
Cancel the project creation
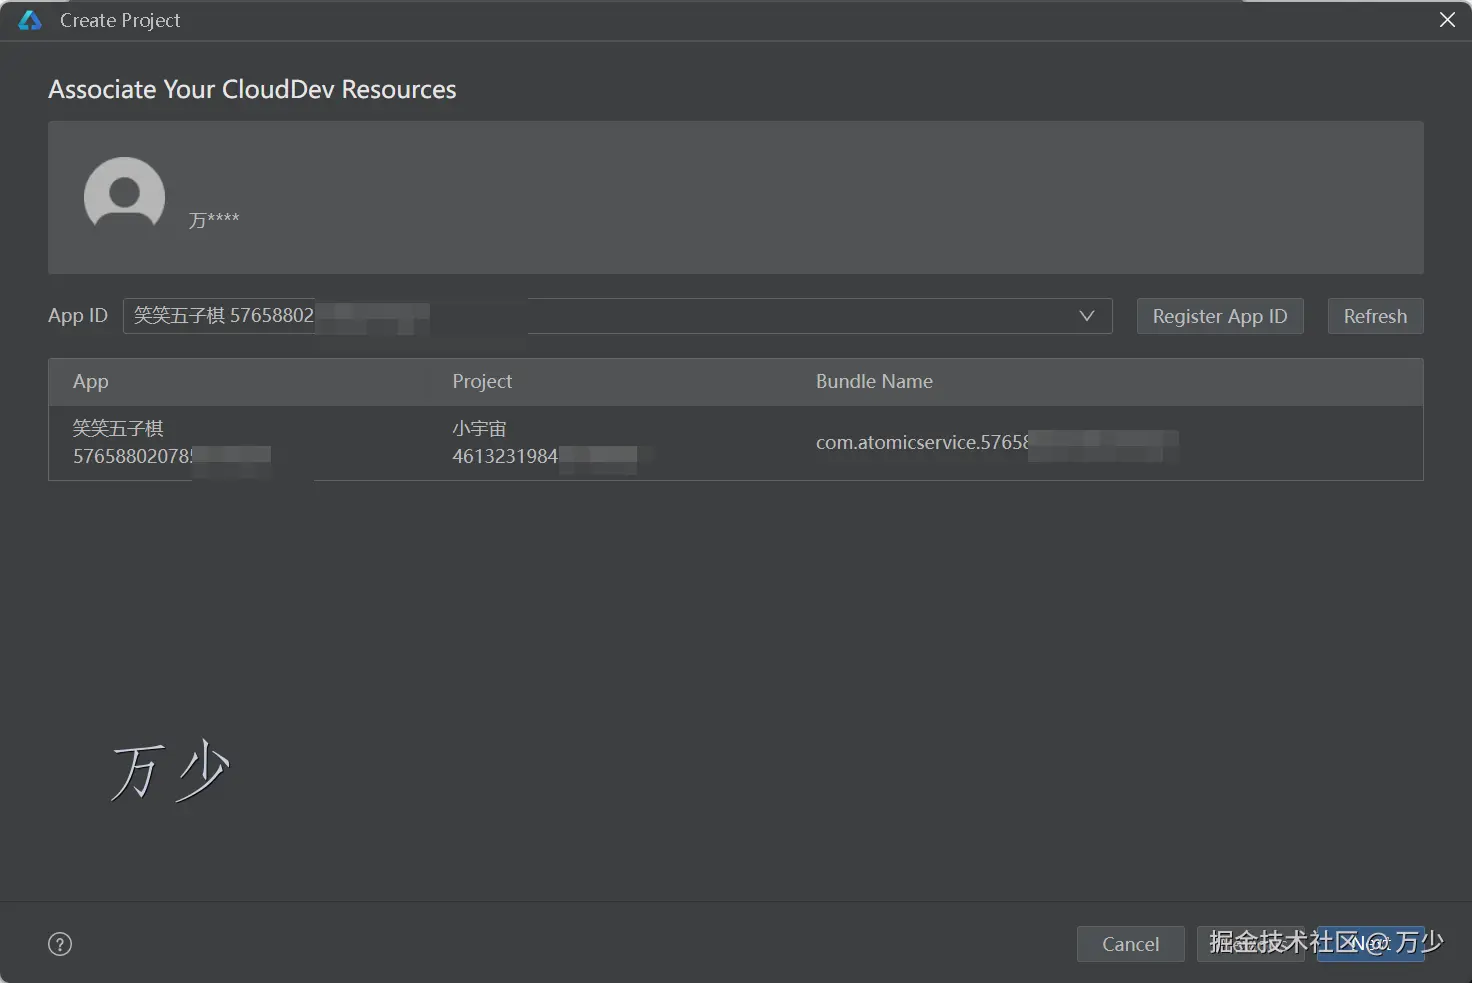pos(1130,944)
